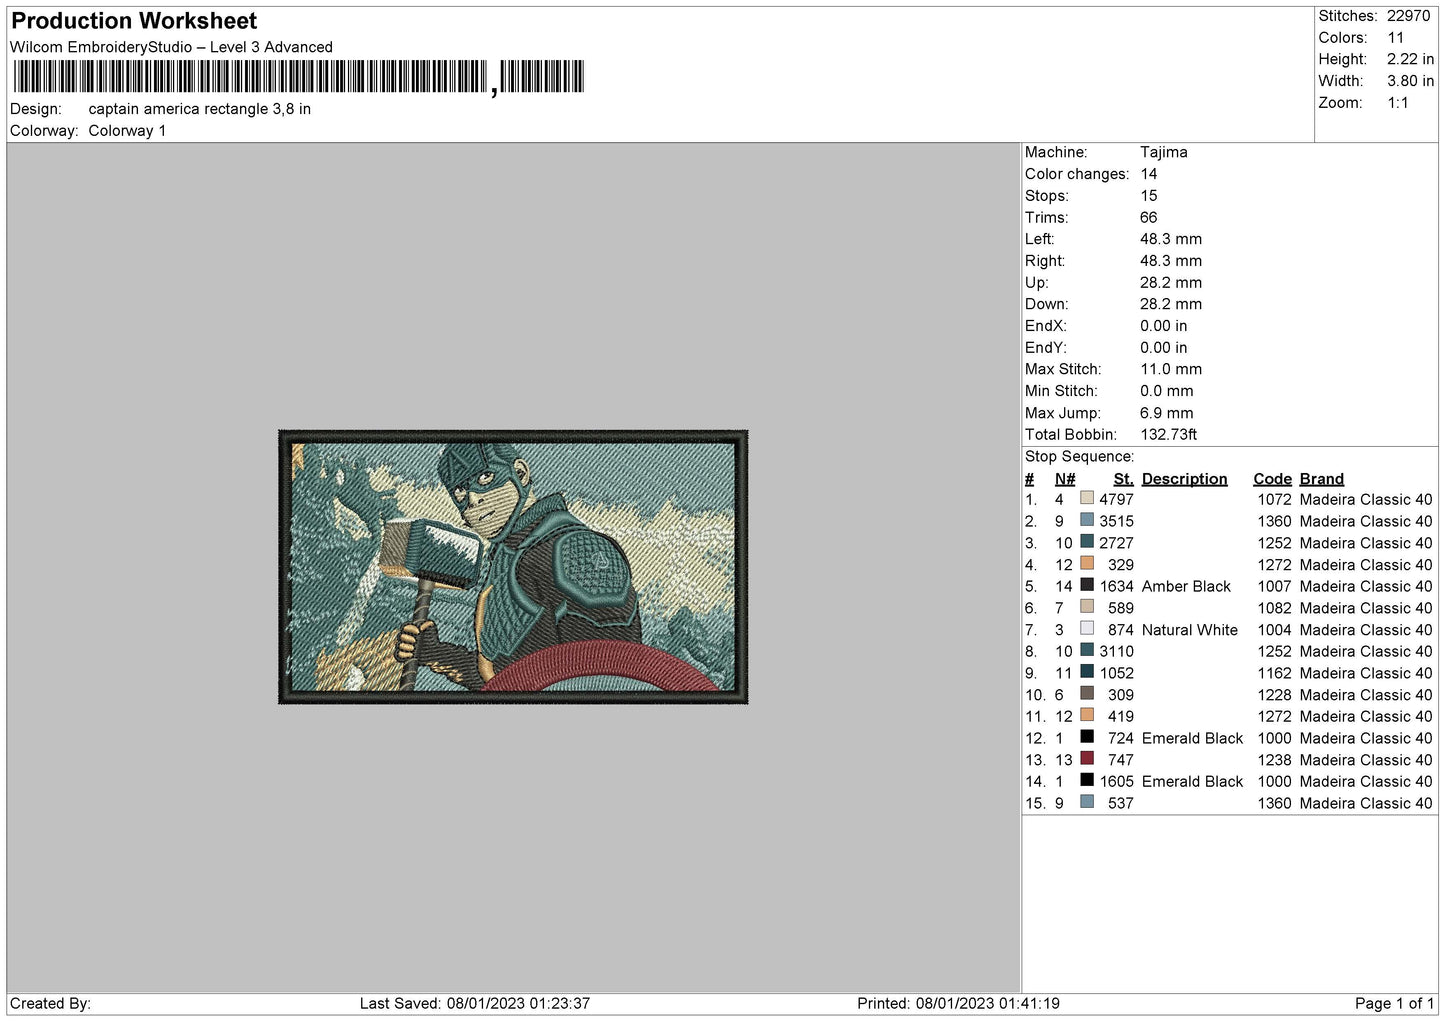Click thread code 1238

[x=1274, y=760]
